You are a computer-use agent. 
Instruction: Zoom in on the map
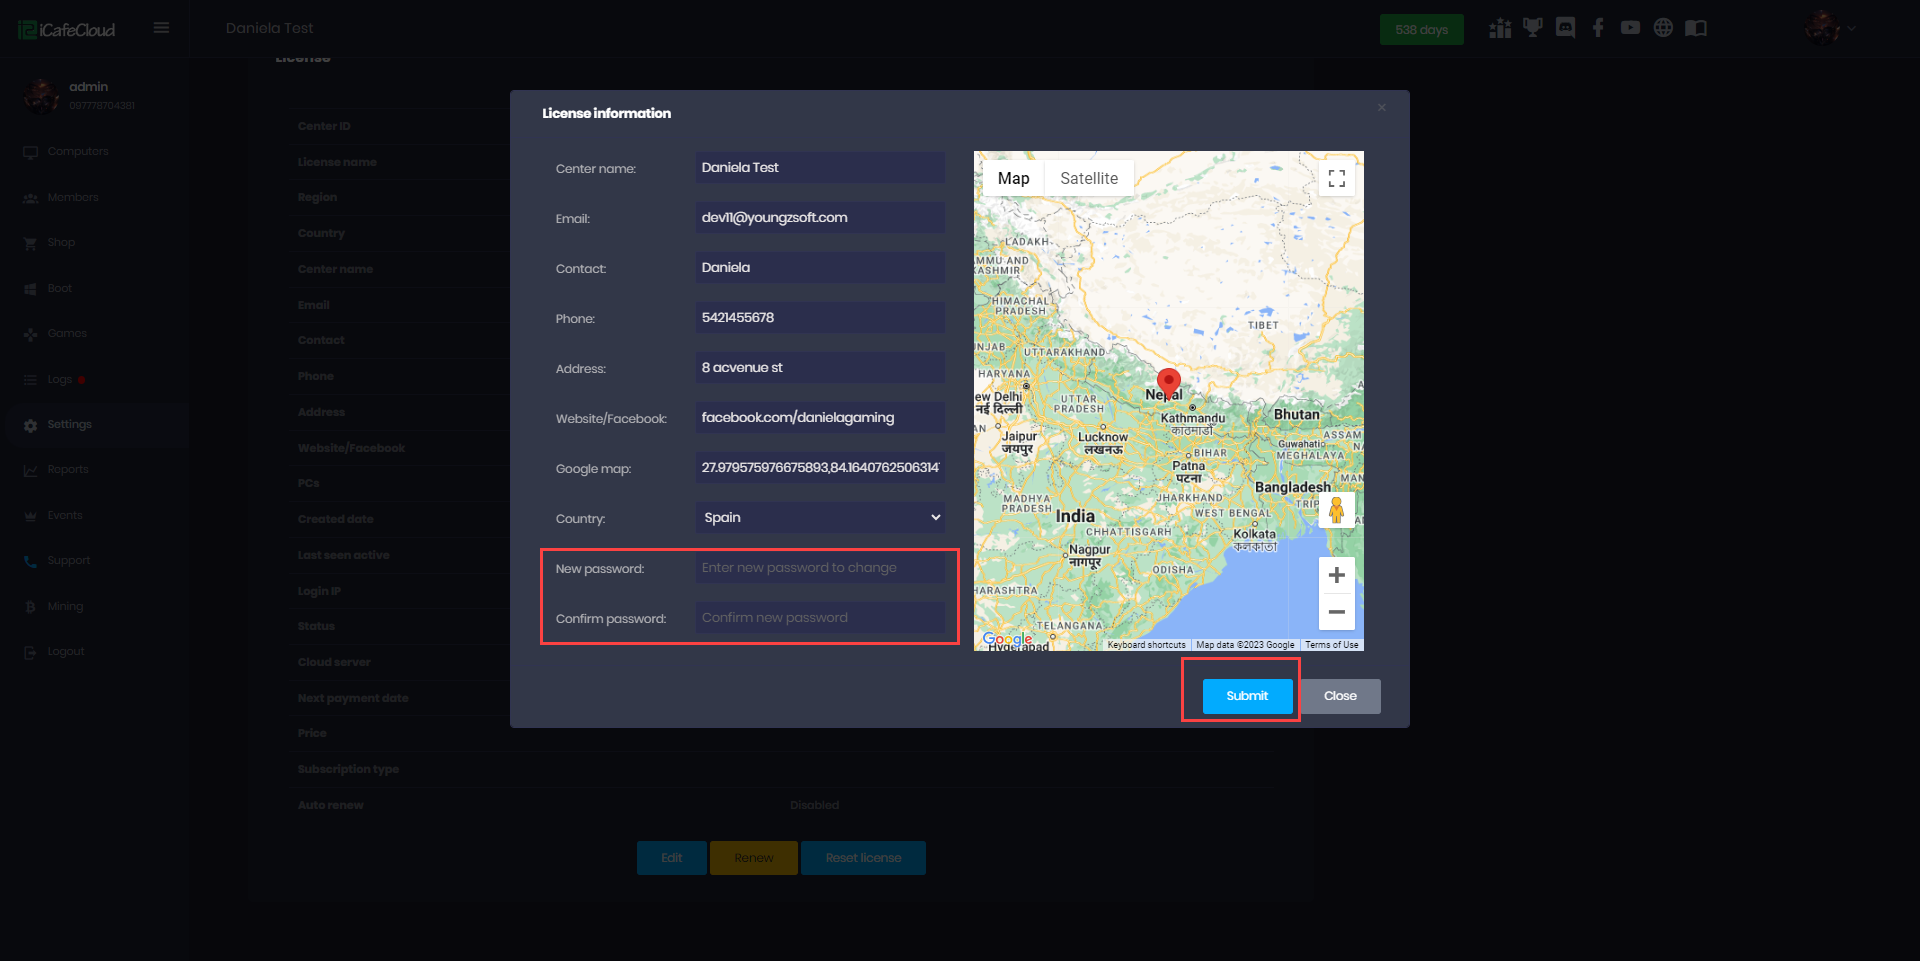click(x=1336, y=575)
